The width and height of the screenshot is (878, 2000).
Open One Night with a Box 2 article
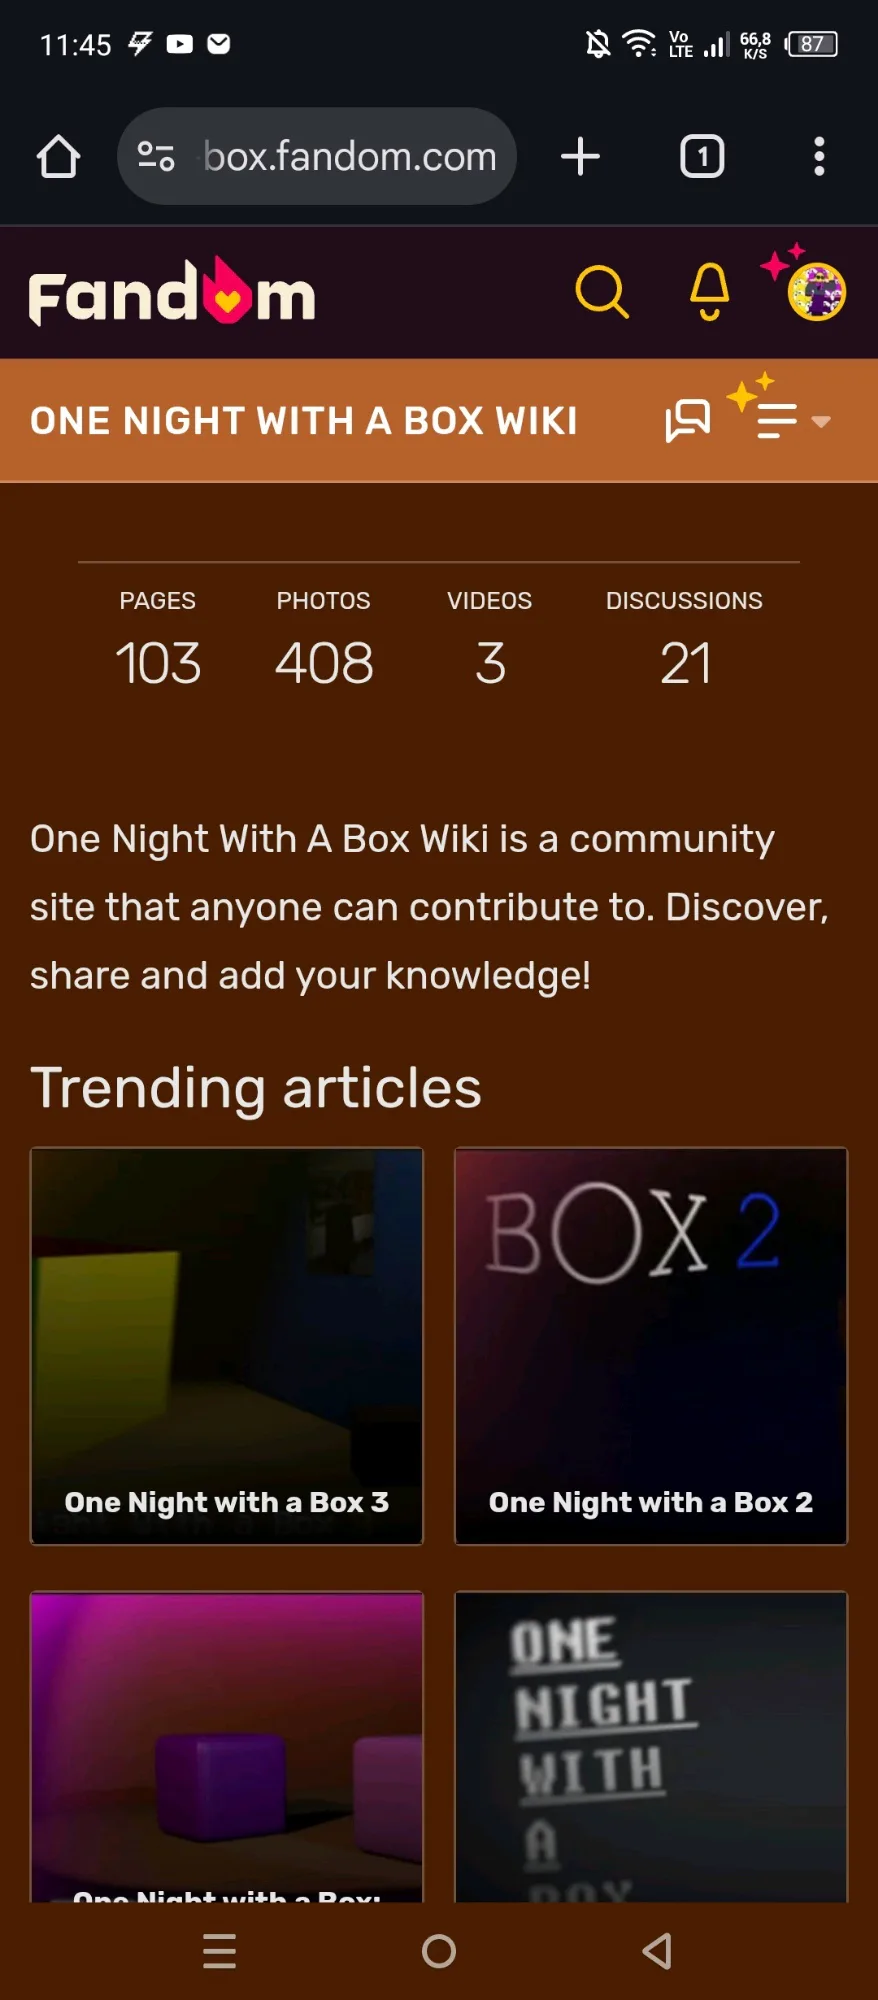click(x=651, y=1346)
